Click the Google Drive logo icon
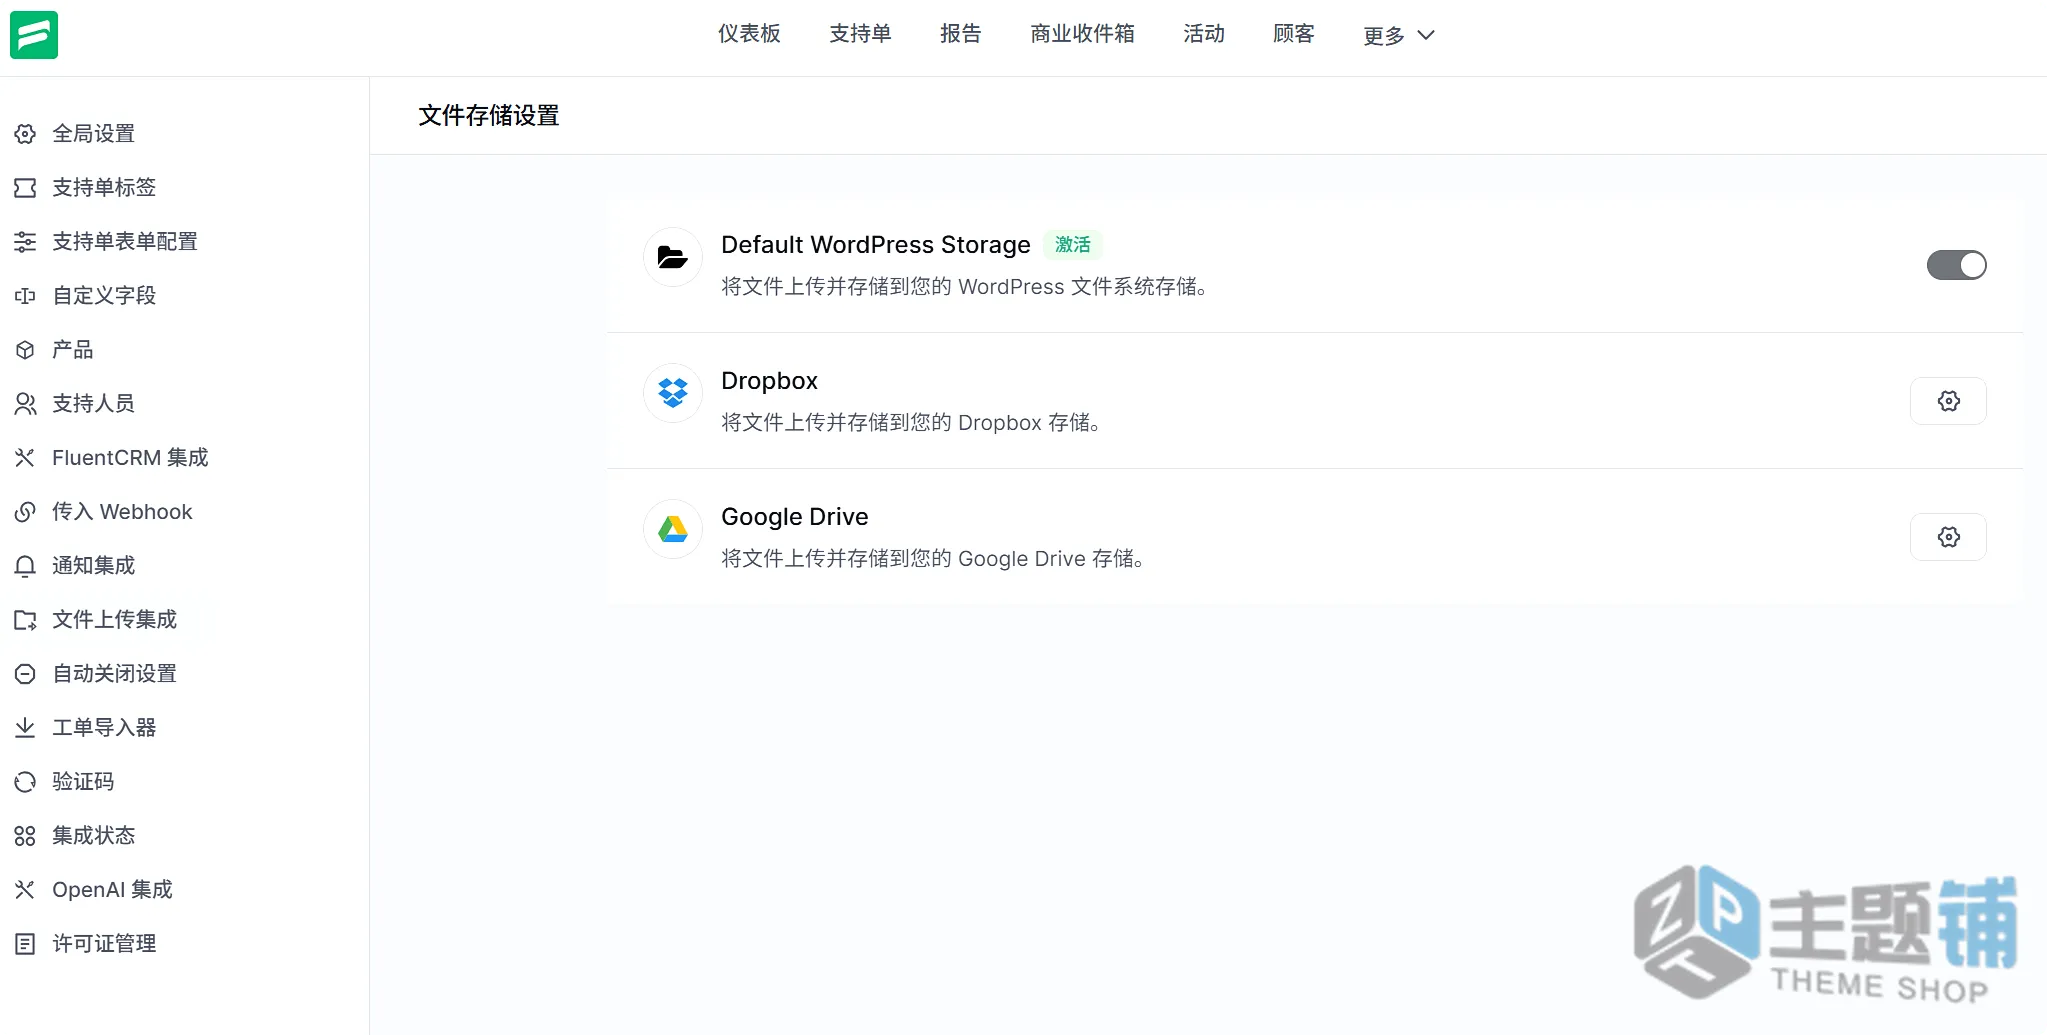2047x1035 pixels. 672,529
